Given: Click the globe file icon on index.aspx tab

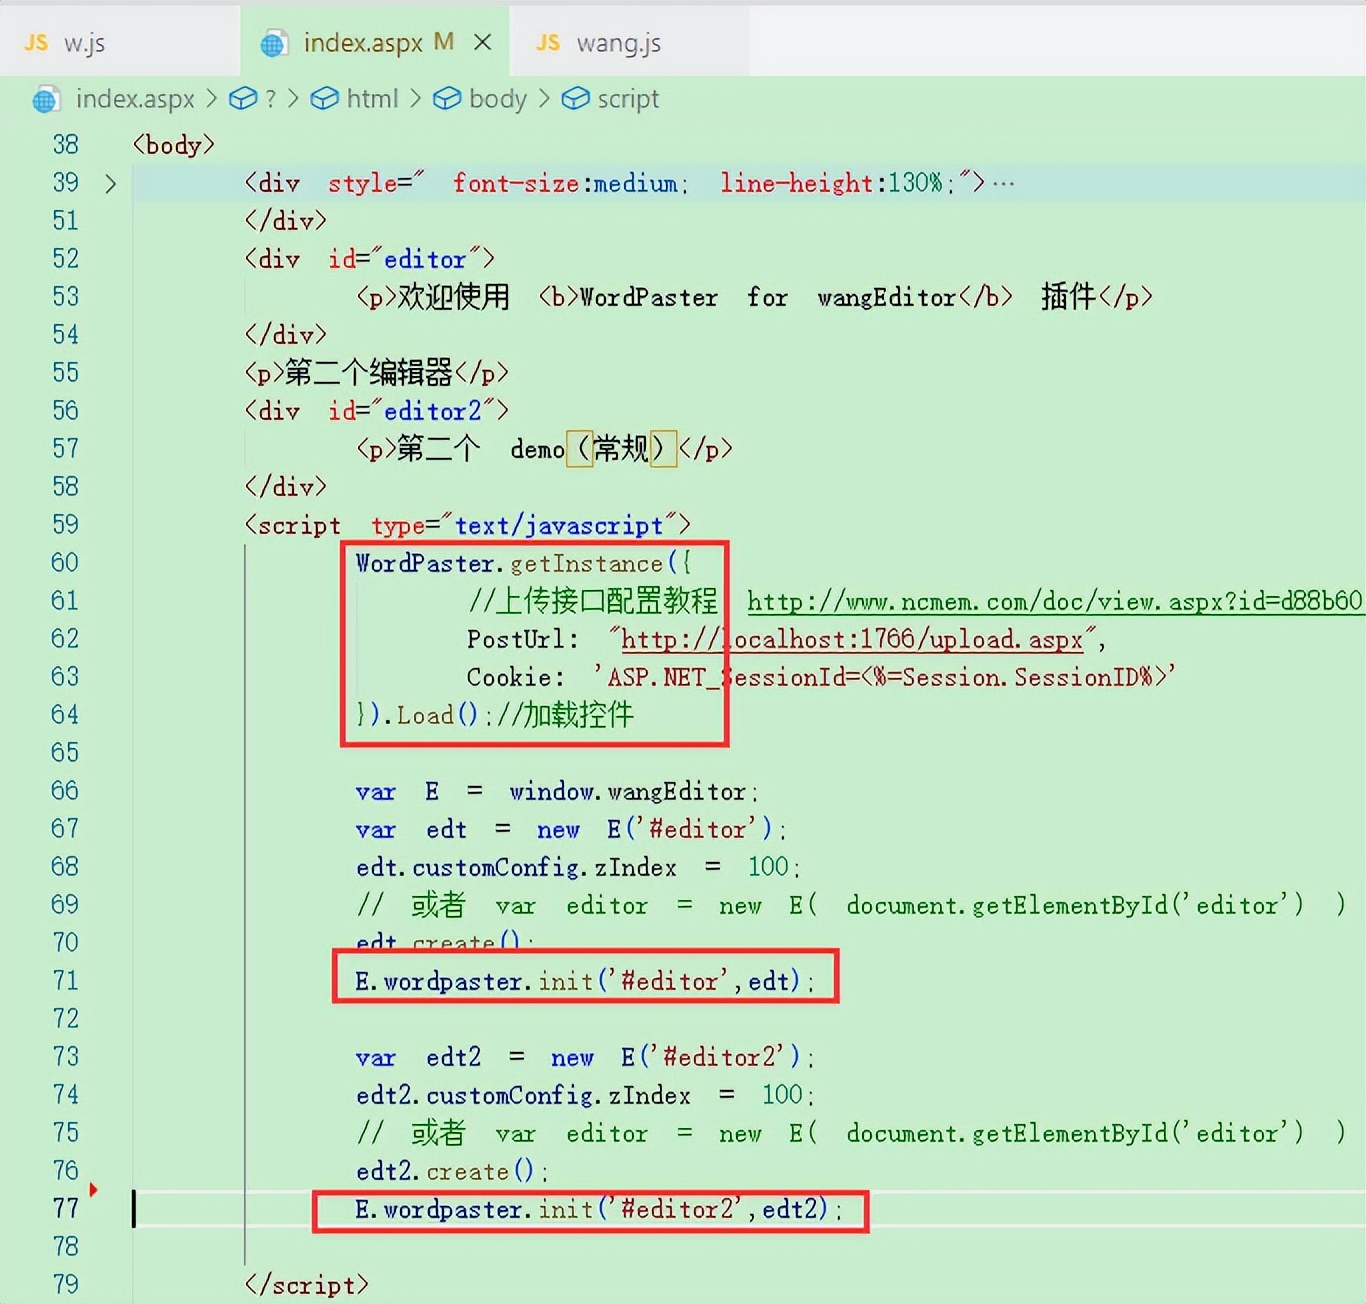Looking at the screenshot, I should [x=273, y=42].
